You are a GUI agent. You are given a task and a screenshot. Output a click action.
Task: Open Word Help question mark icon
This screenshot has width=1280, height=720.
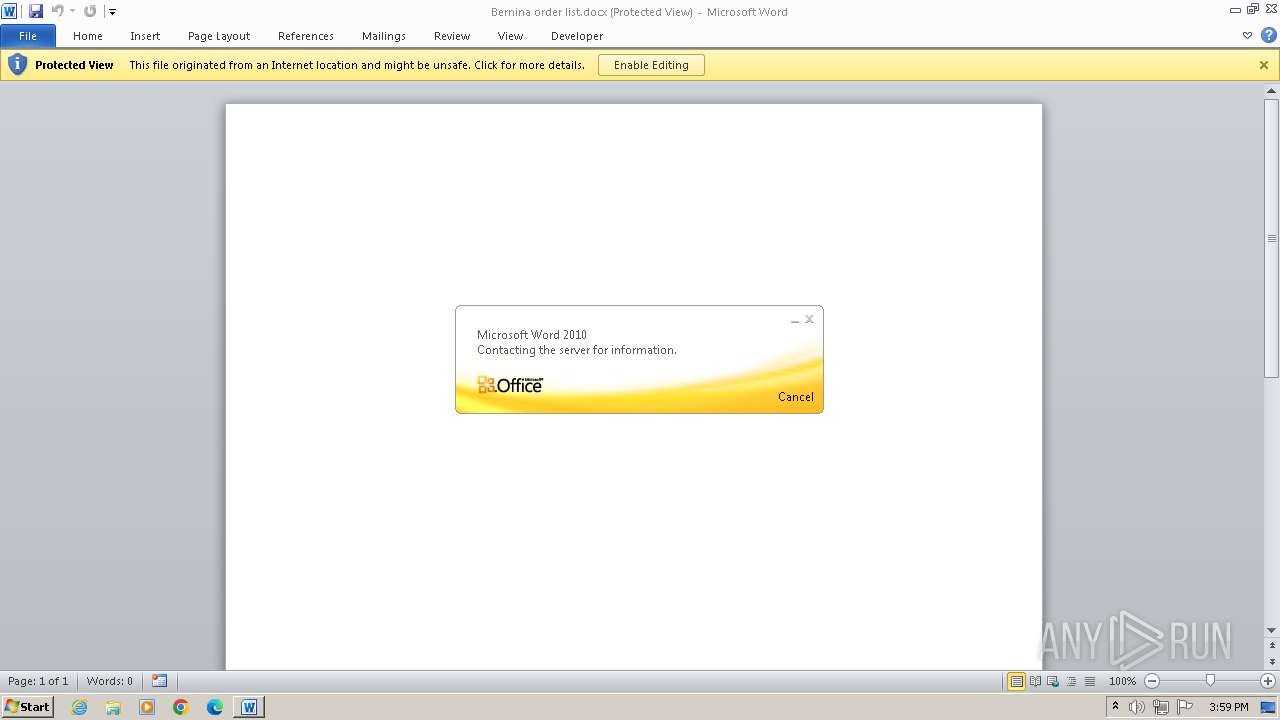pos(1268,35)
